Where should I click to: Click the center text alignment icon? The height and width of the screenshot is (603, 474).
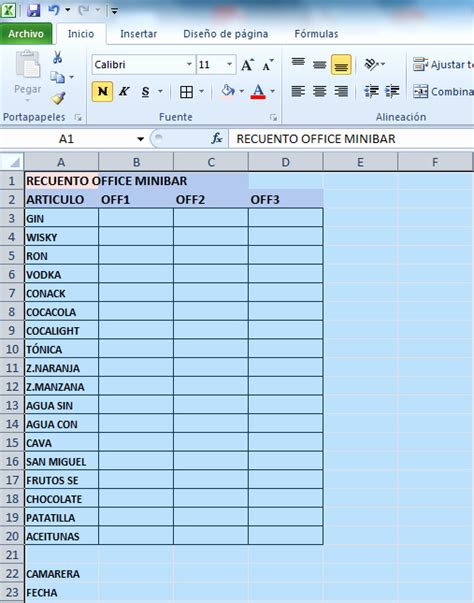click(319, 92)
